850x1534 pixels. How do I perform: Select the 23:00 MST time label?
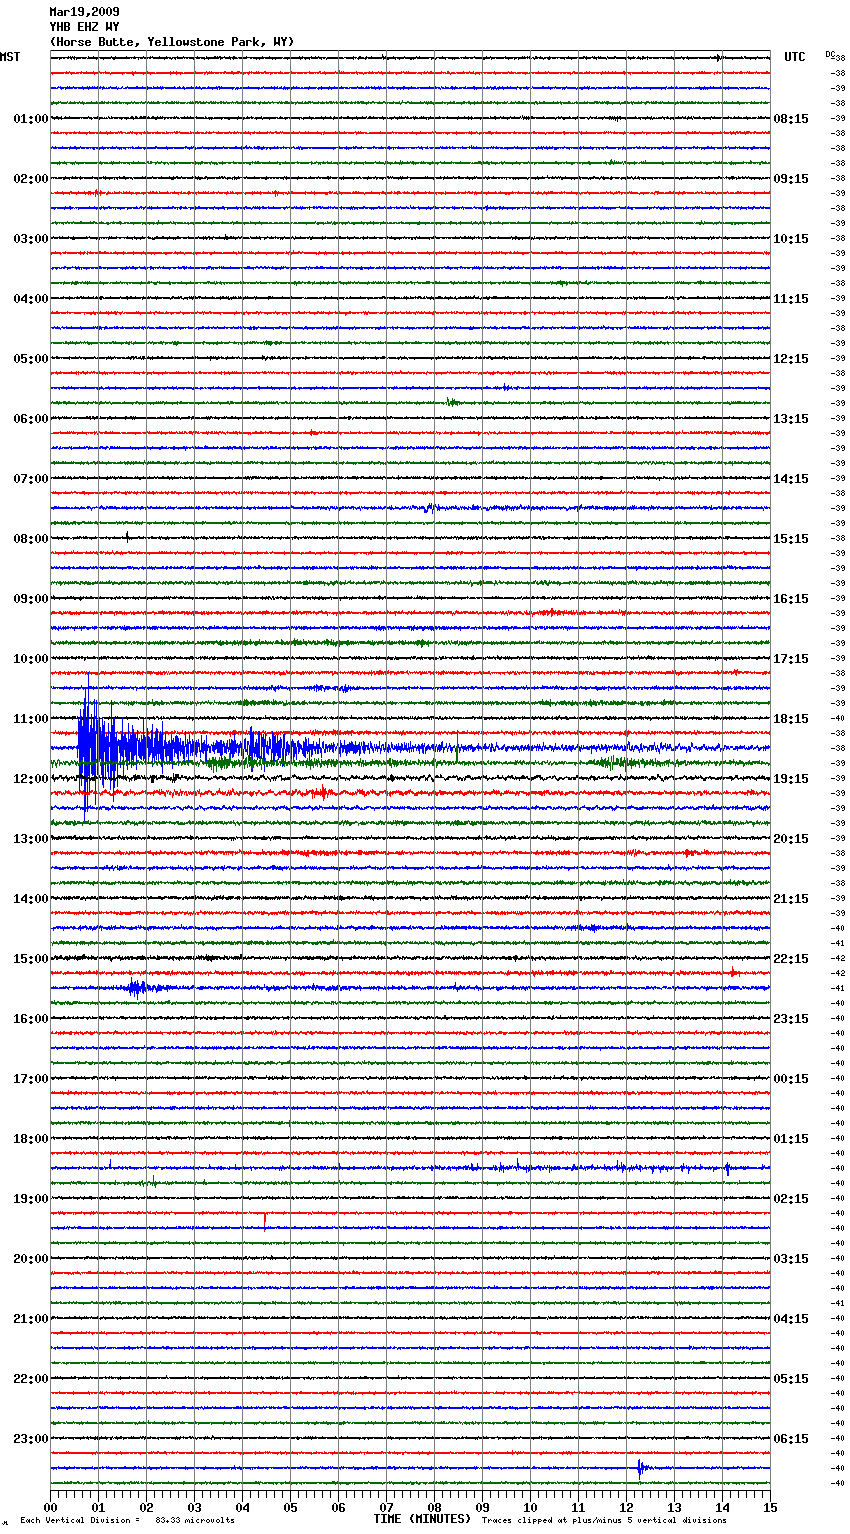(x=30, y=1439)
